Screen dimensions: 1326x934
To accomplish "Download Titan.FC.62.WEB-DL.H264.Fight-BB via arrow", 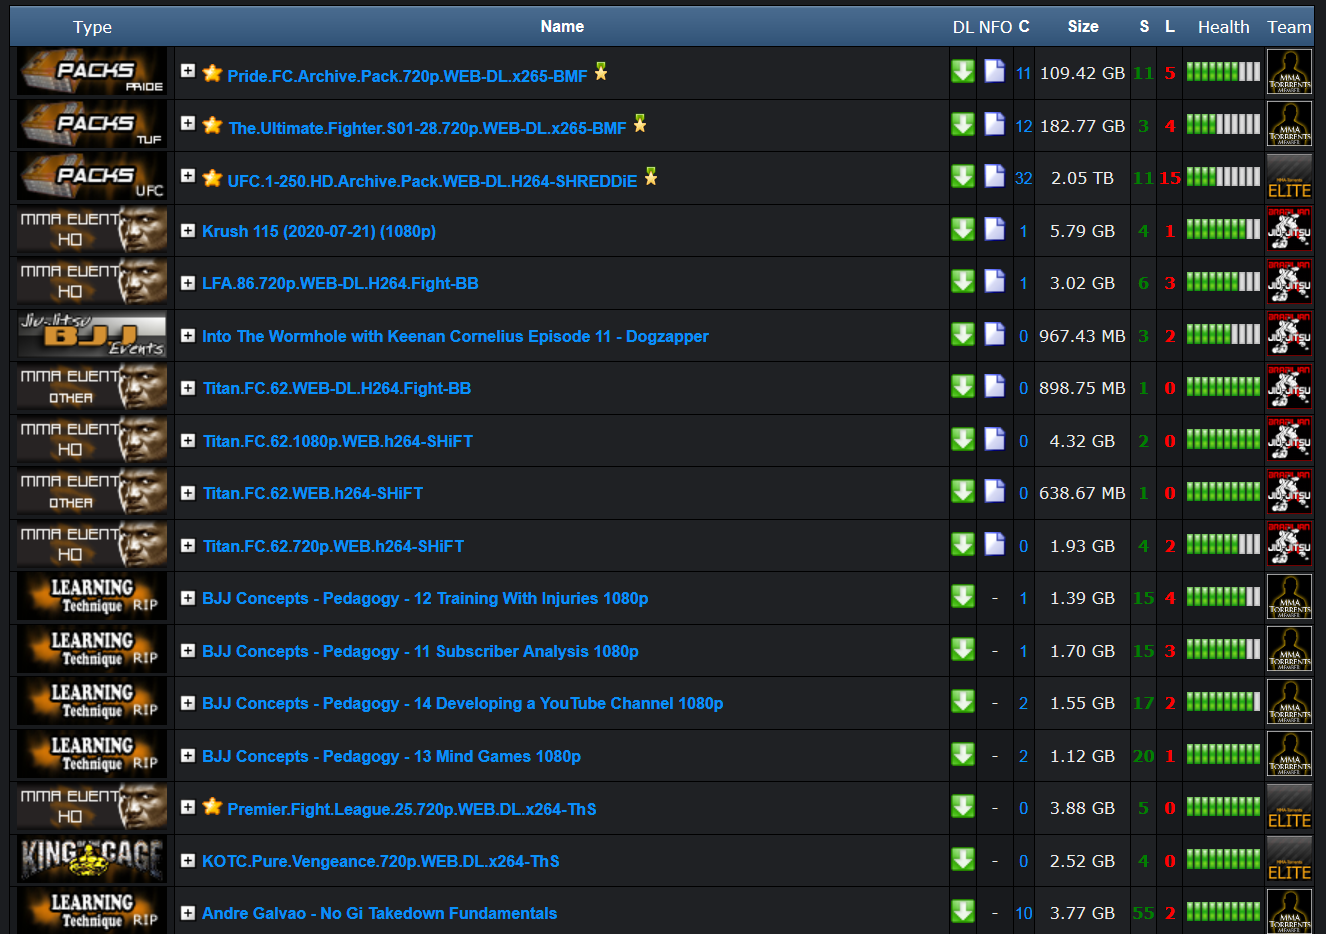I will tap(963, 387).
